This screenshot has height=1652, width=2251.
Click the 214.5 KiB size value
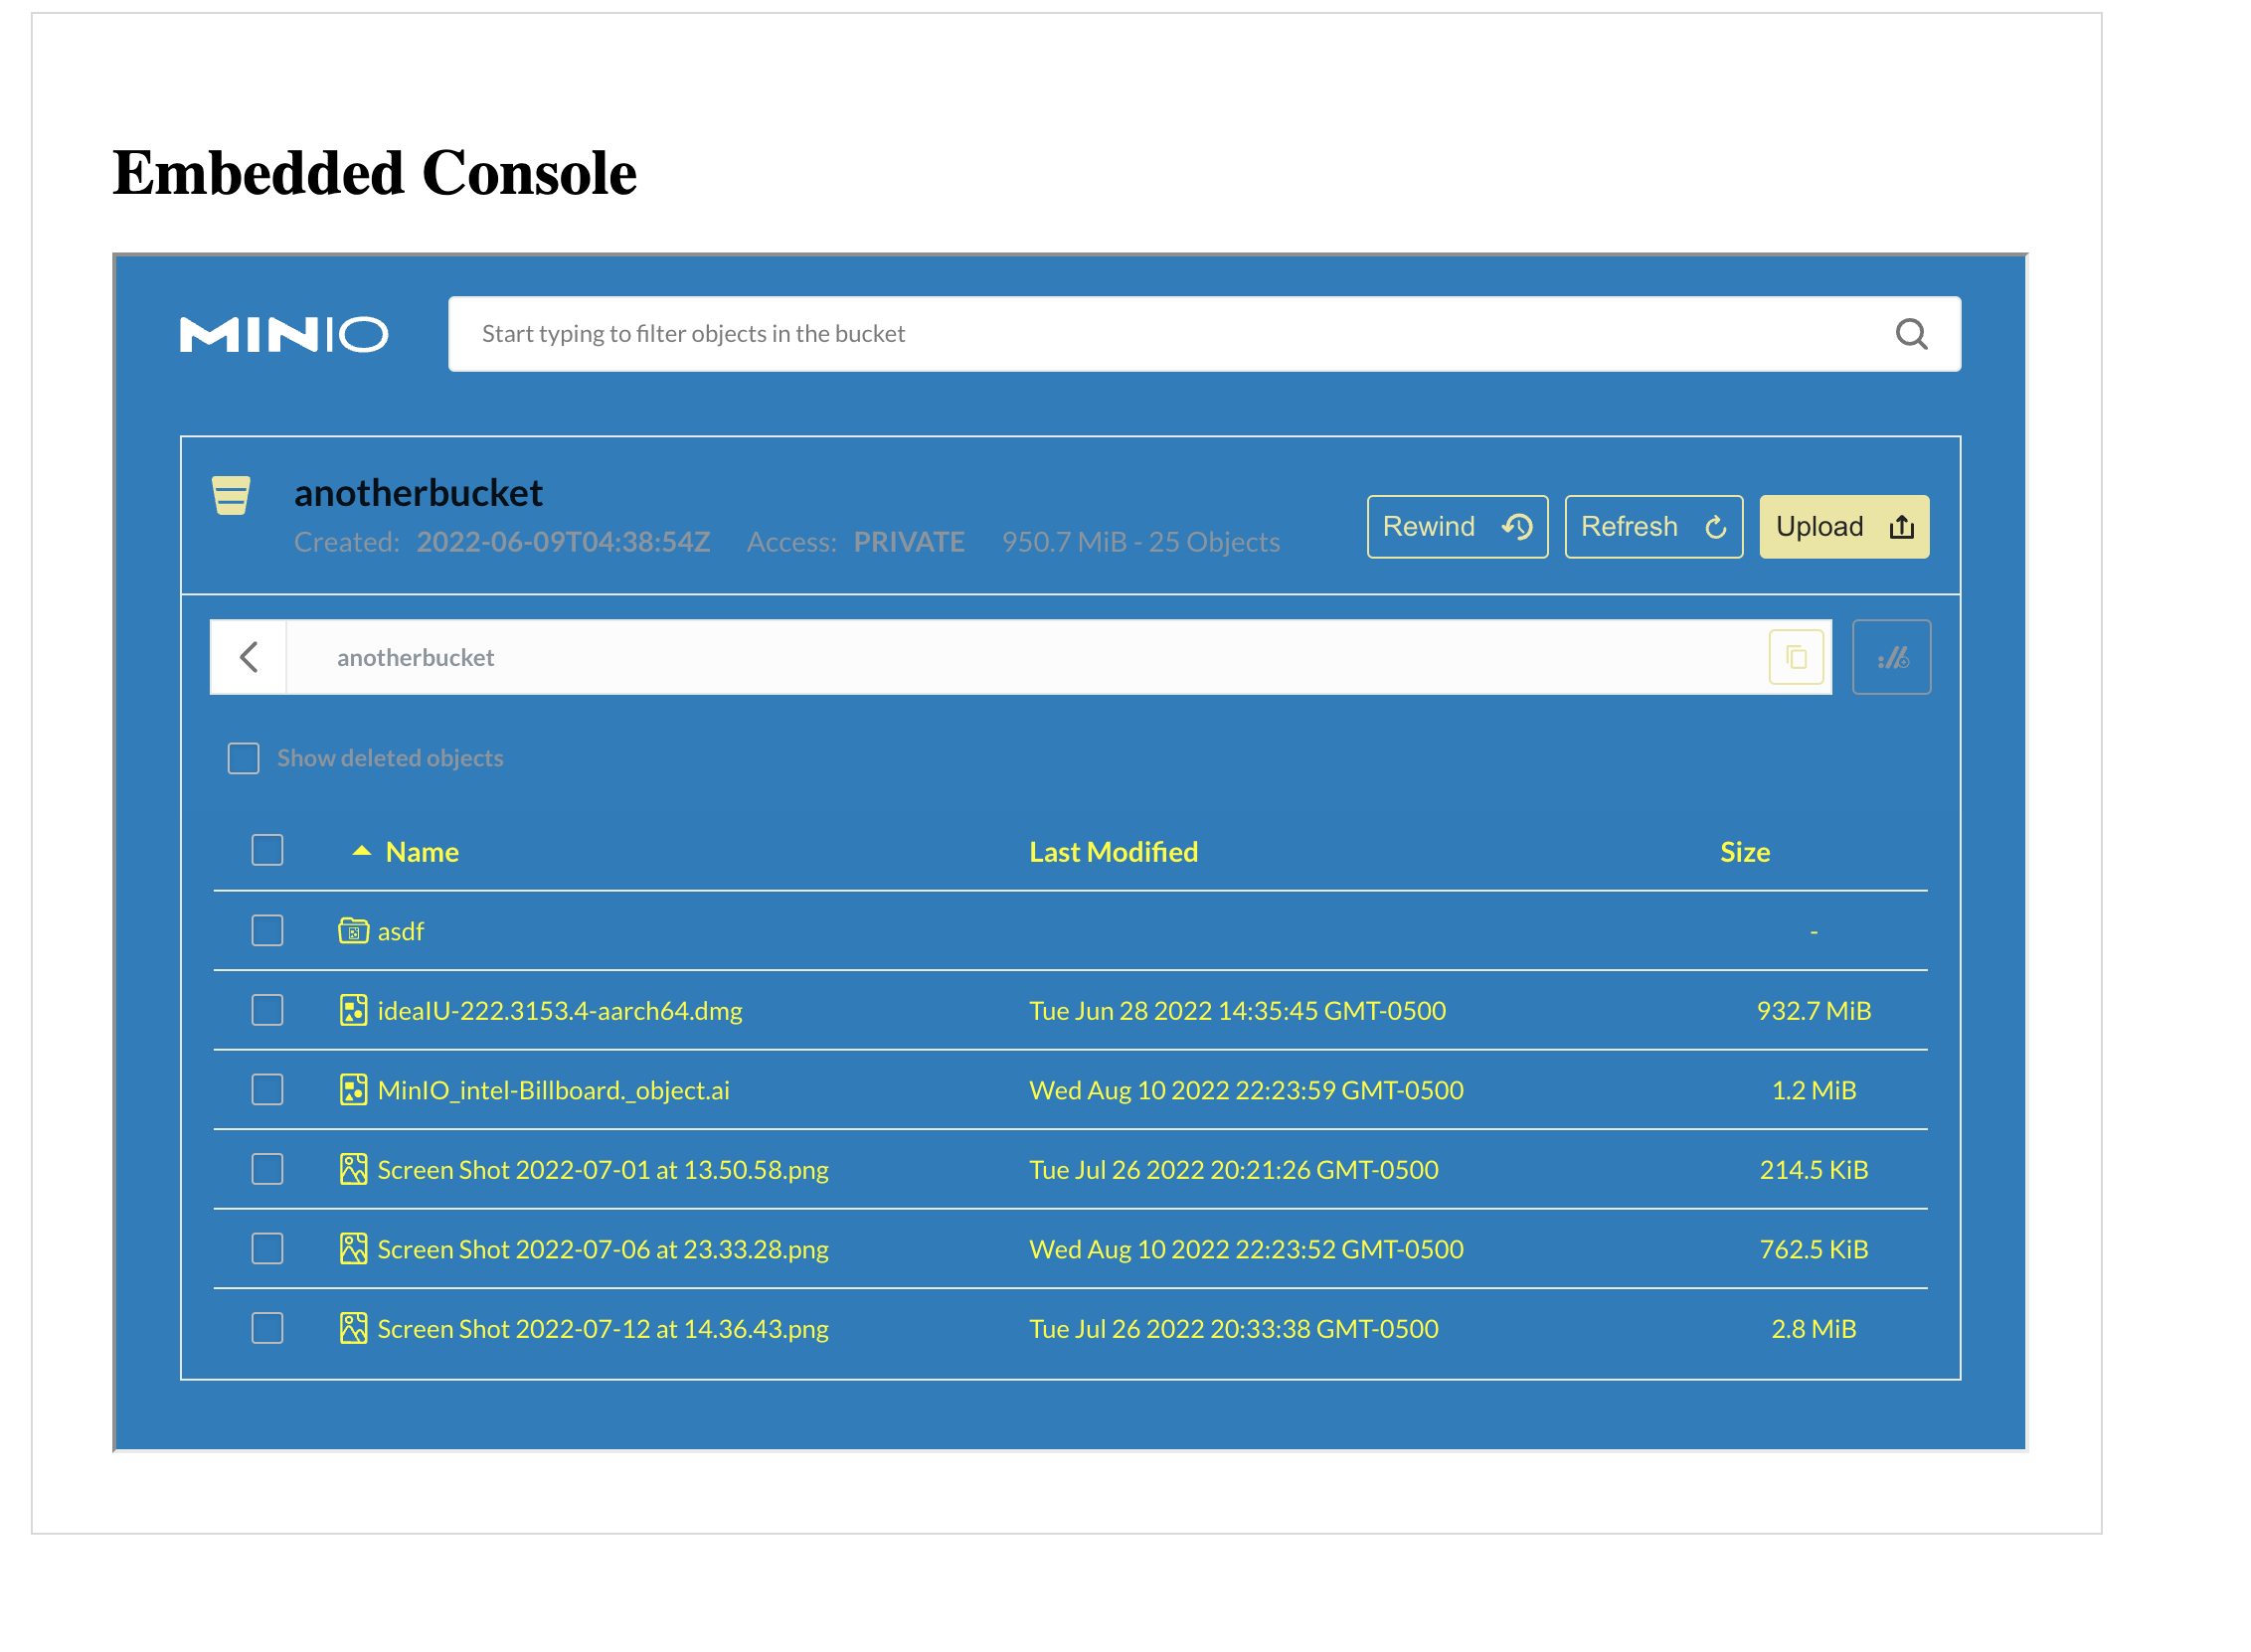[1813, 1170]
